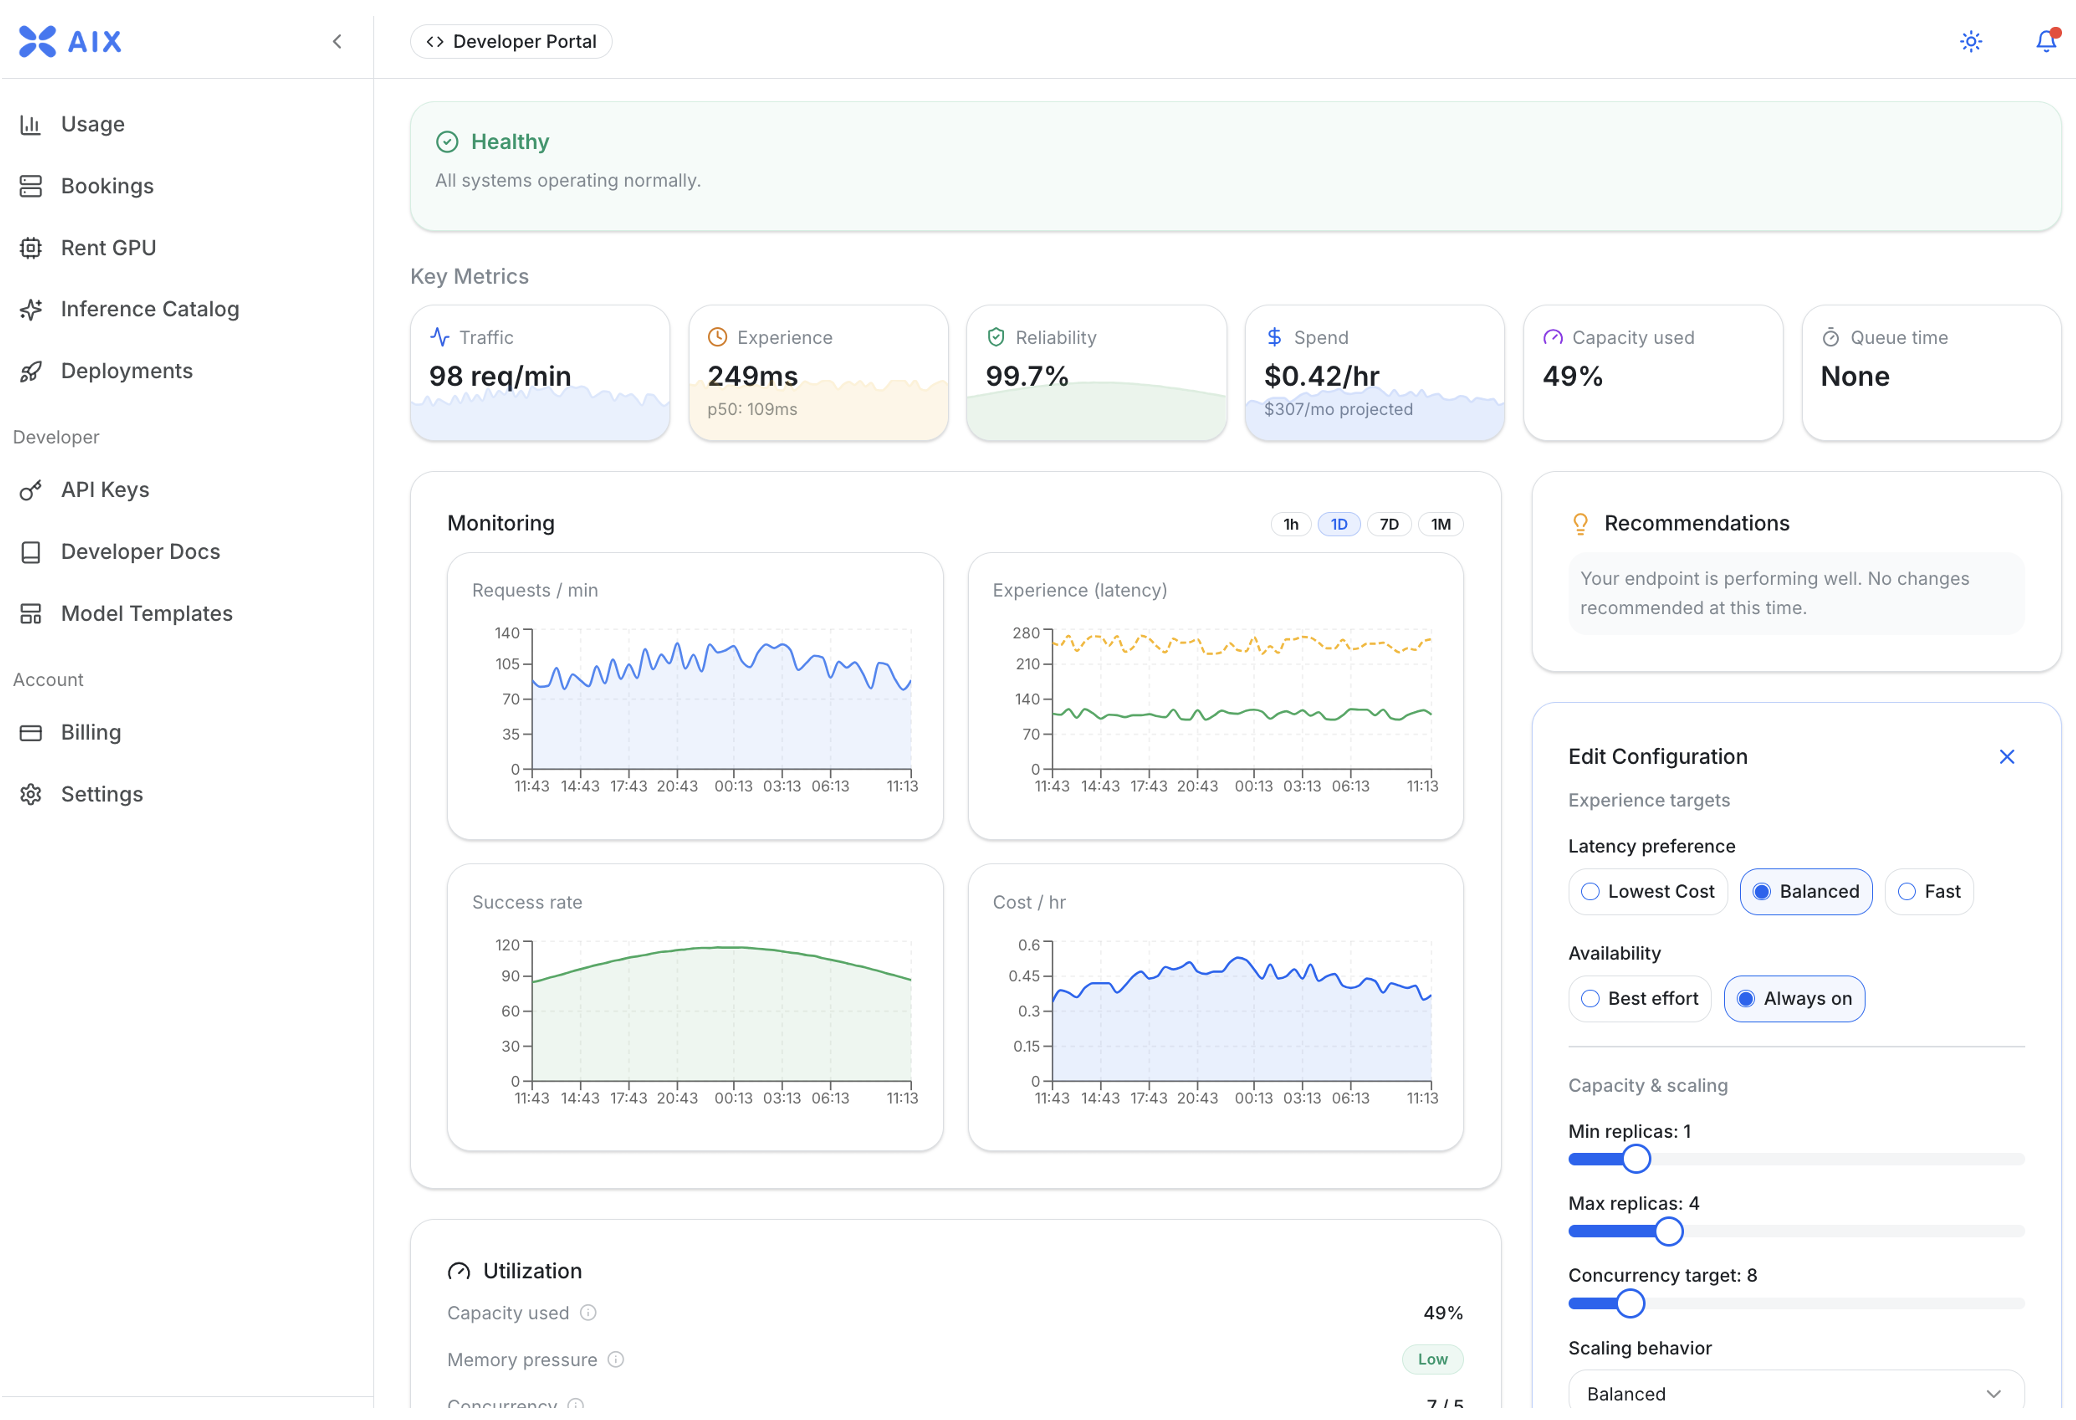
Task: Click info icon next to Memory pressure
Action: 616,1359
